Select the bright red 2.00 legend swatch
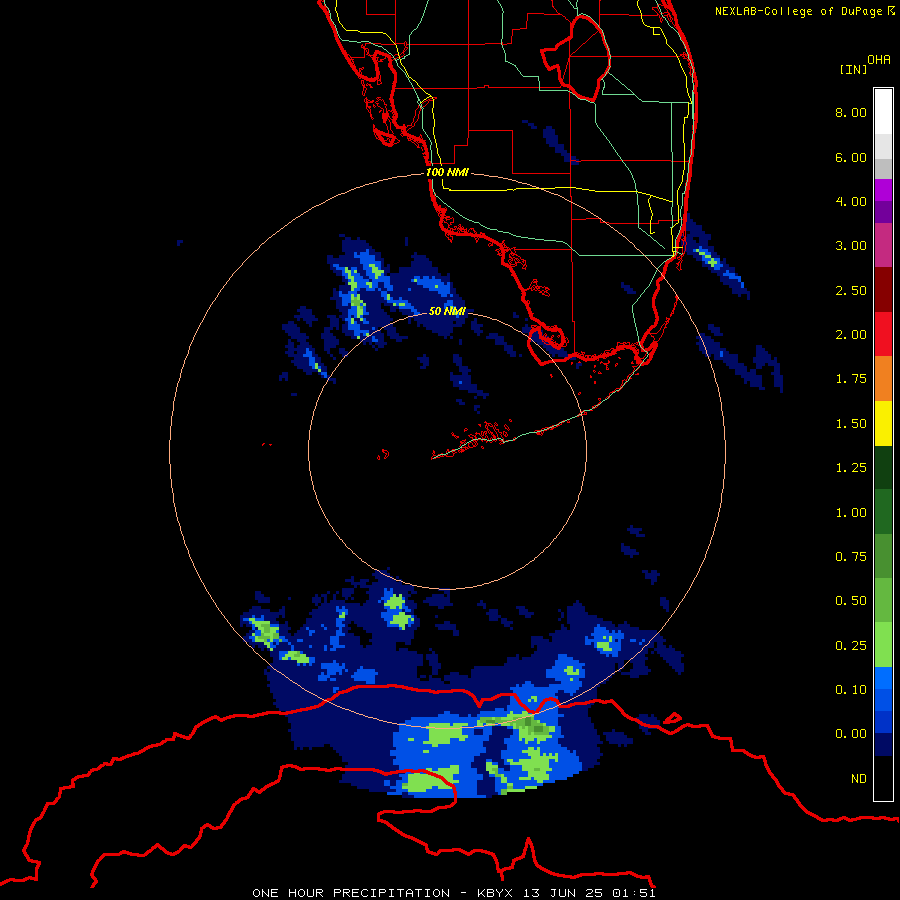Screen dimensions: 900x900 tap(883, 334)
